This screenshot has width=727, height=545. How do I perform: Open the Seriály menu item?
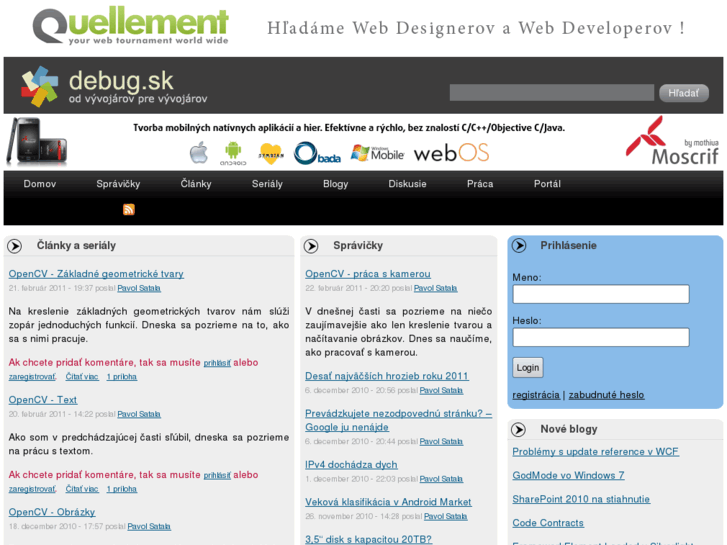click(267, 184)
